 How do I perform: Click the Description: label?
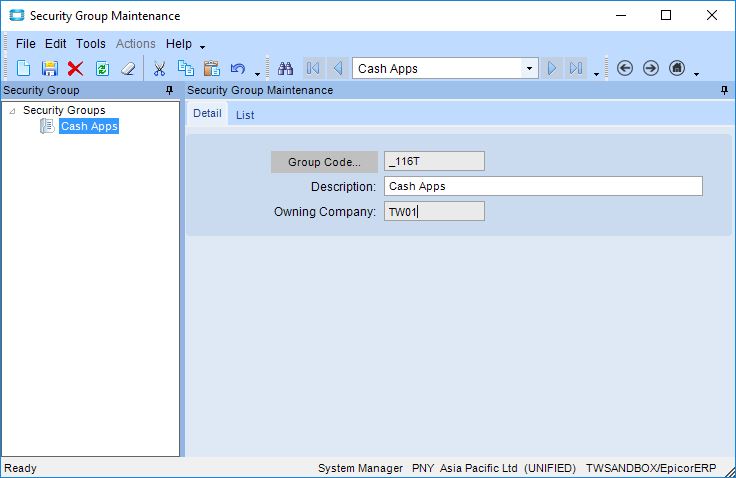coord(343,187)
